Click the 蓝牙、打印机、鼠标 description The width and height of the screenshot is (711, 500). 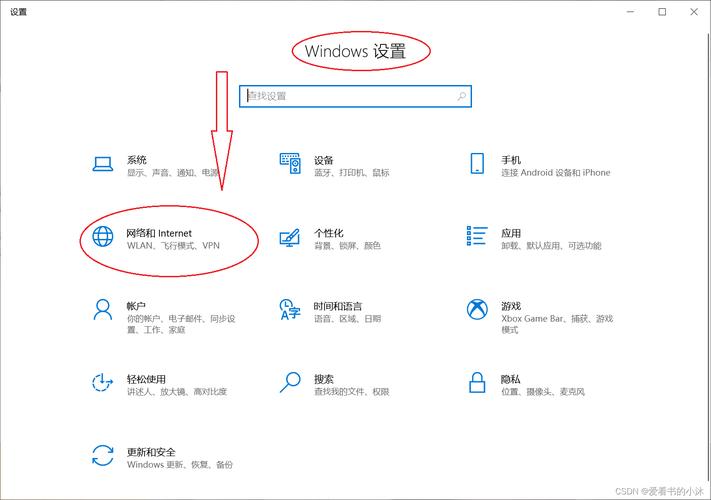point(351,173)
